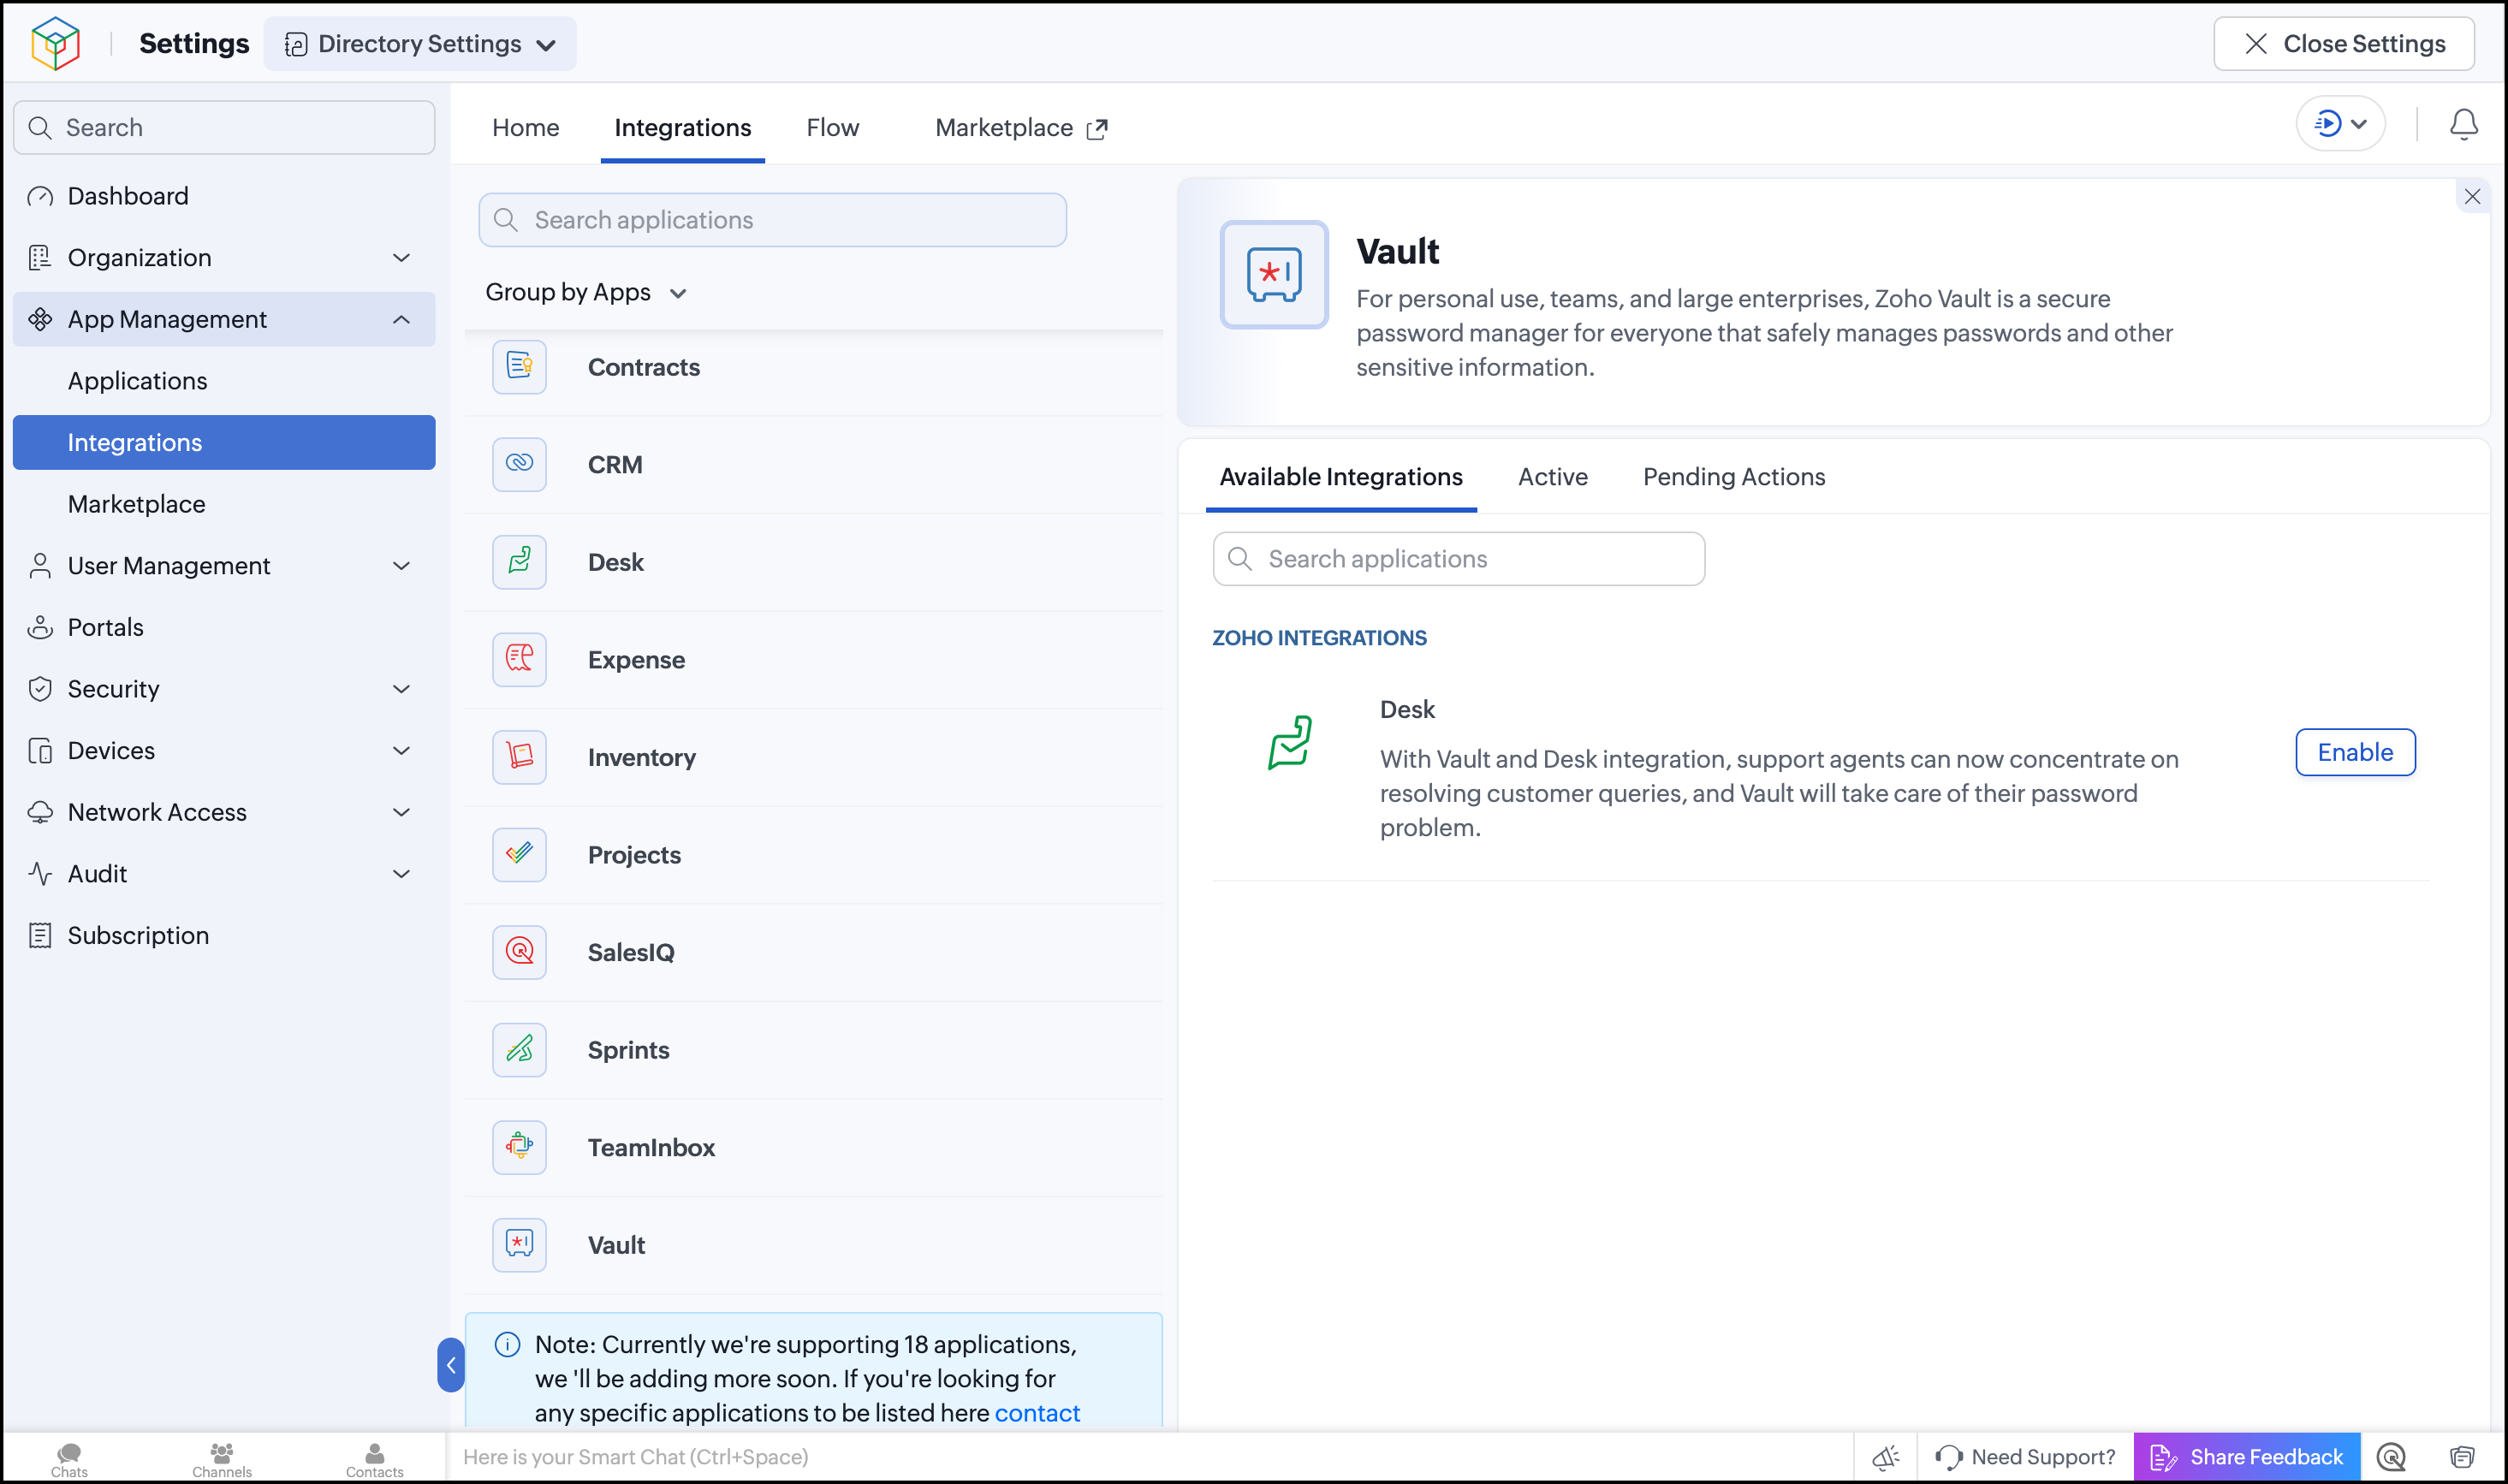Click the Search applications field in Vault panel
This screenshot has height=1484, width=2508.
[x=1459, y=559]
